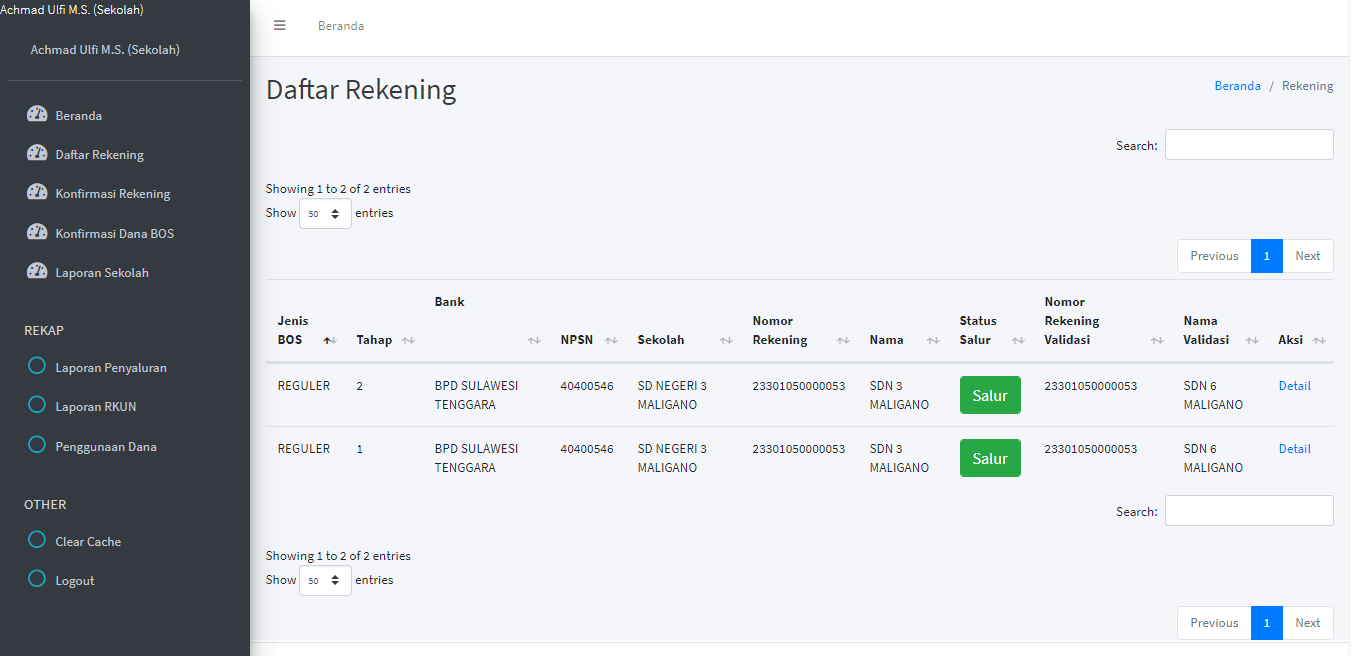Click the sort arrows on Jenis BOS column
1364x658 pixels.
330,340
